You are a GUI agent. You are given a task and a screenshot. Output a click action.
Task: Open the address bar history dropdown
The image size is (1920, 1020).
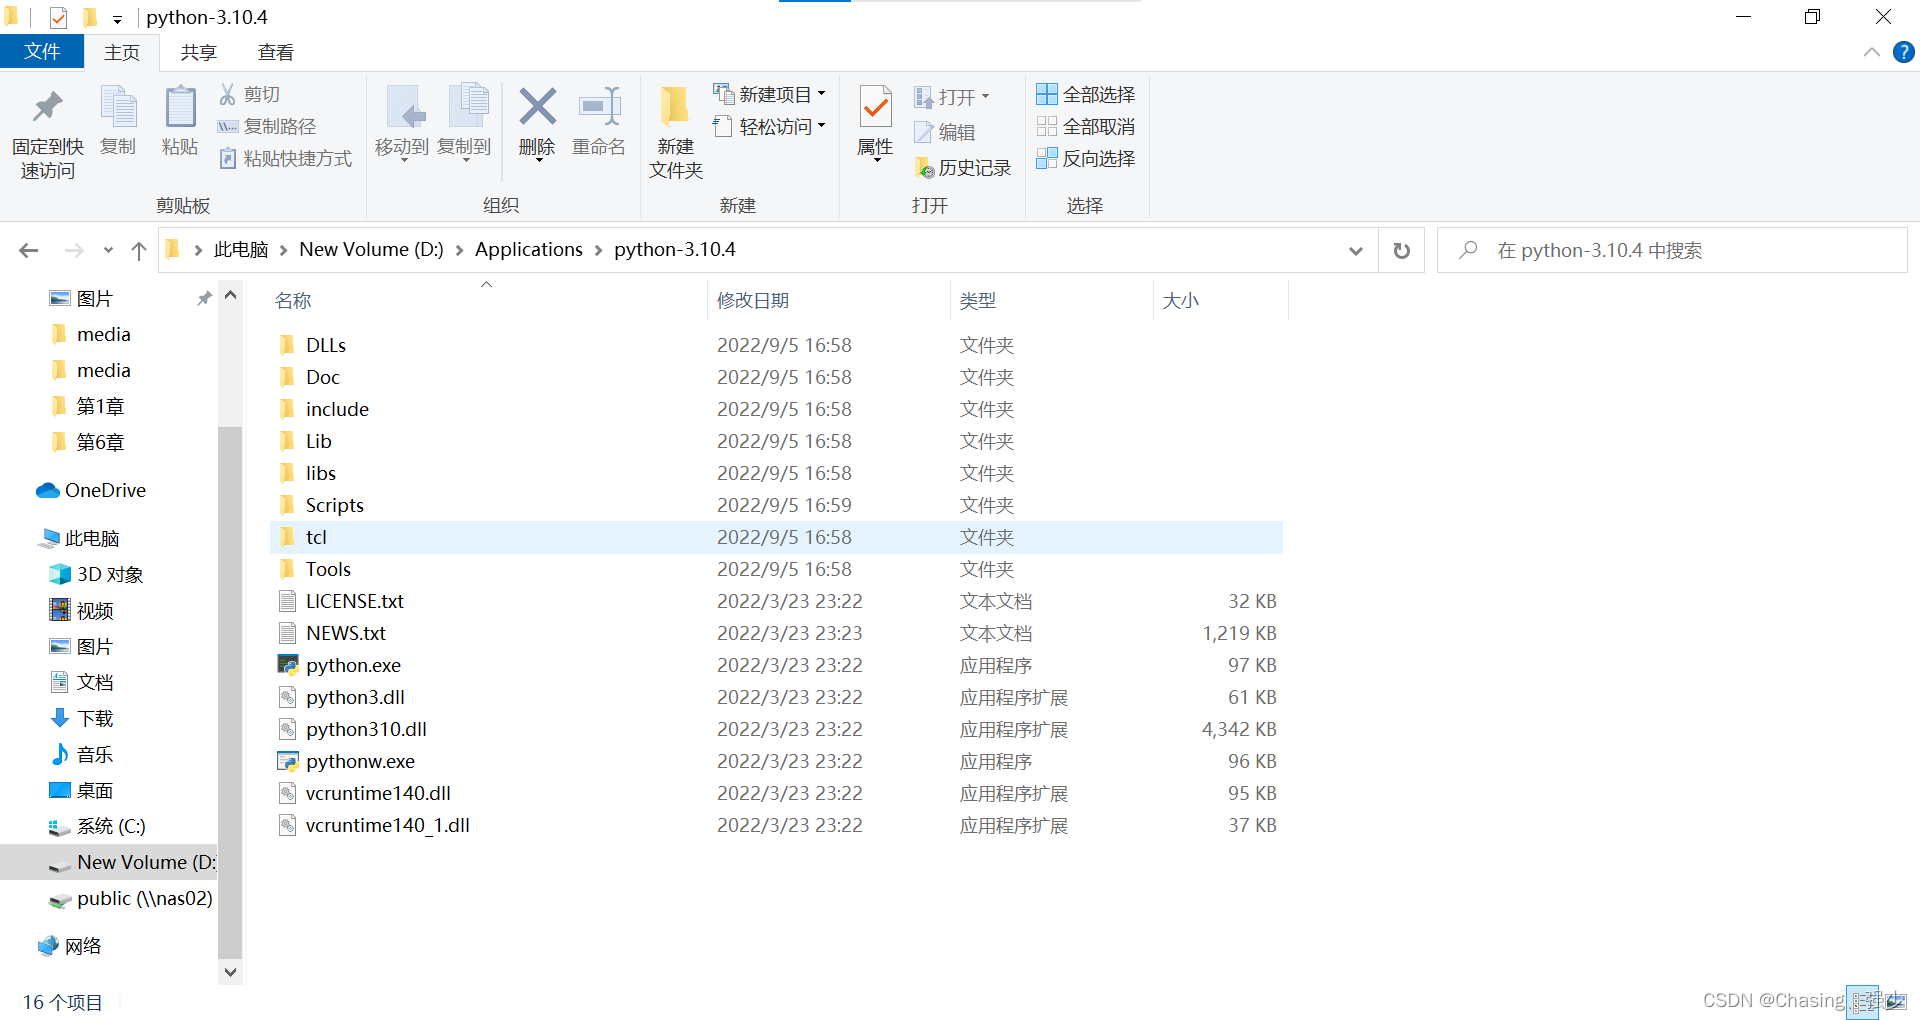coord(1356,250)
